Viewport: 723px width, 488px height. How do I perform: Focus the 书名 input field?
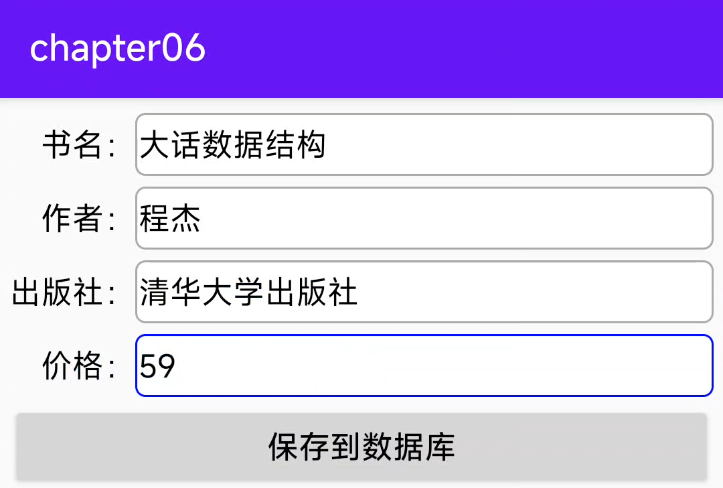[424, 145]
